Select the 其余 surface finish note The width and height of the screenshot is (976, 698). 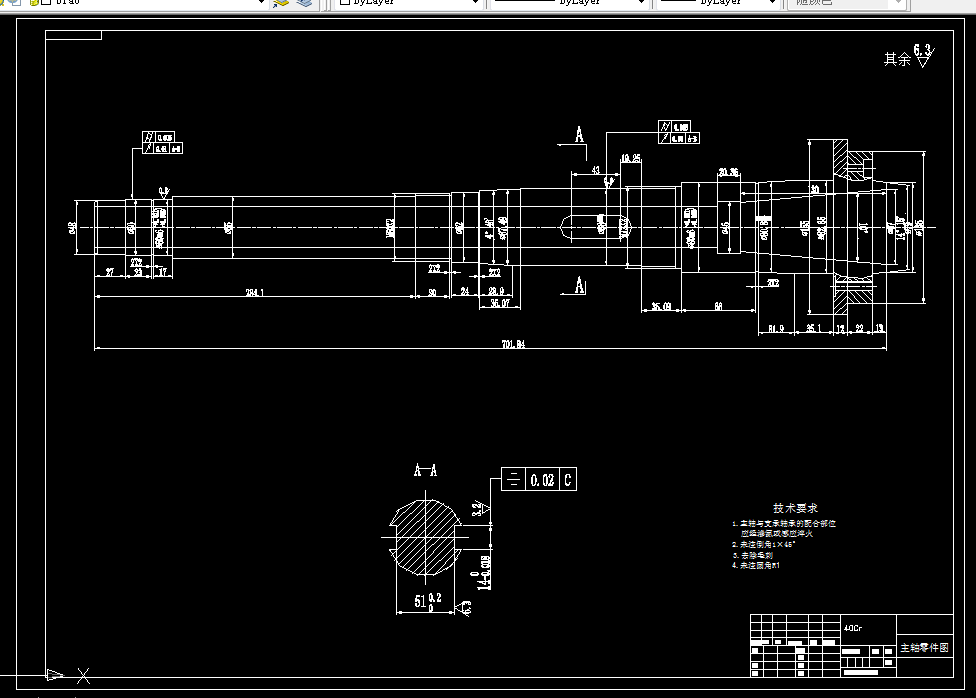pyautogui.click(x=897, y=59)
